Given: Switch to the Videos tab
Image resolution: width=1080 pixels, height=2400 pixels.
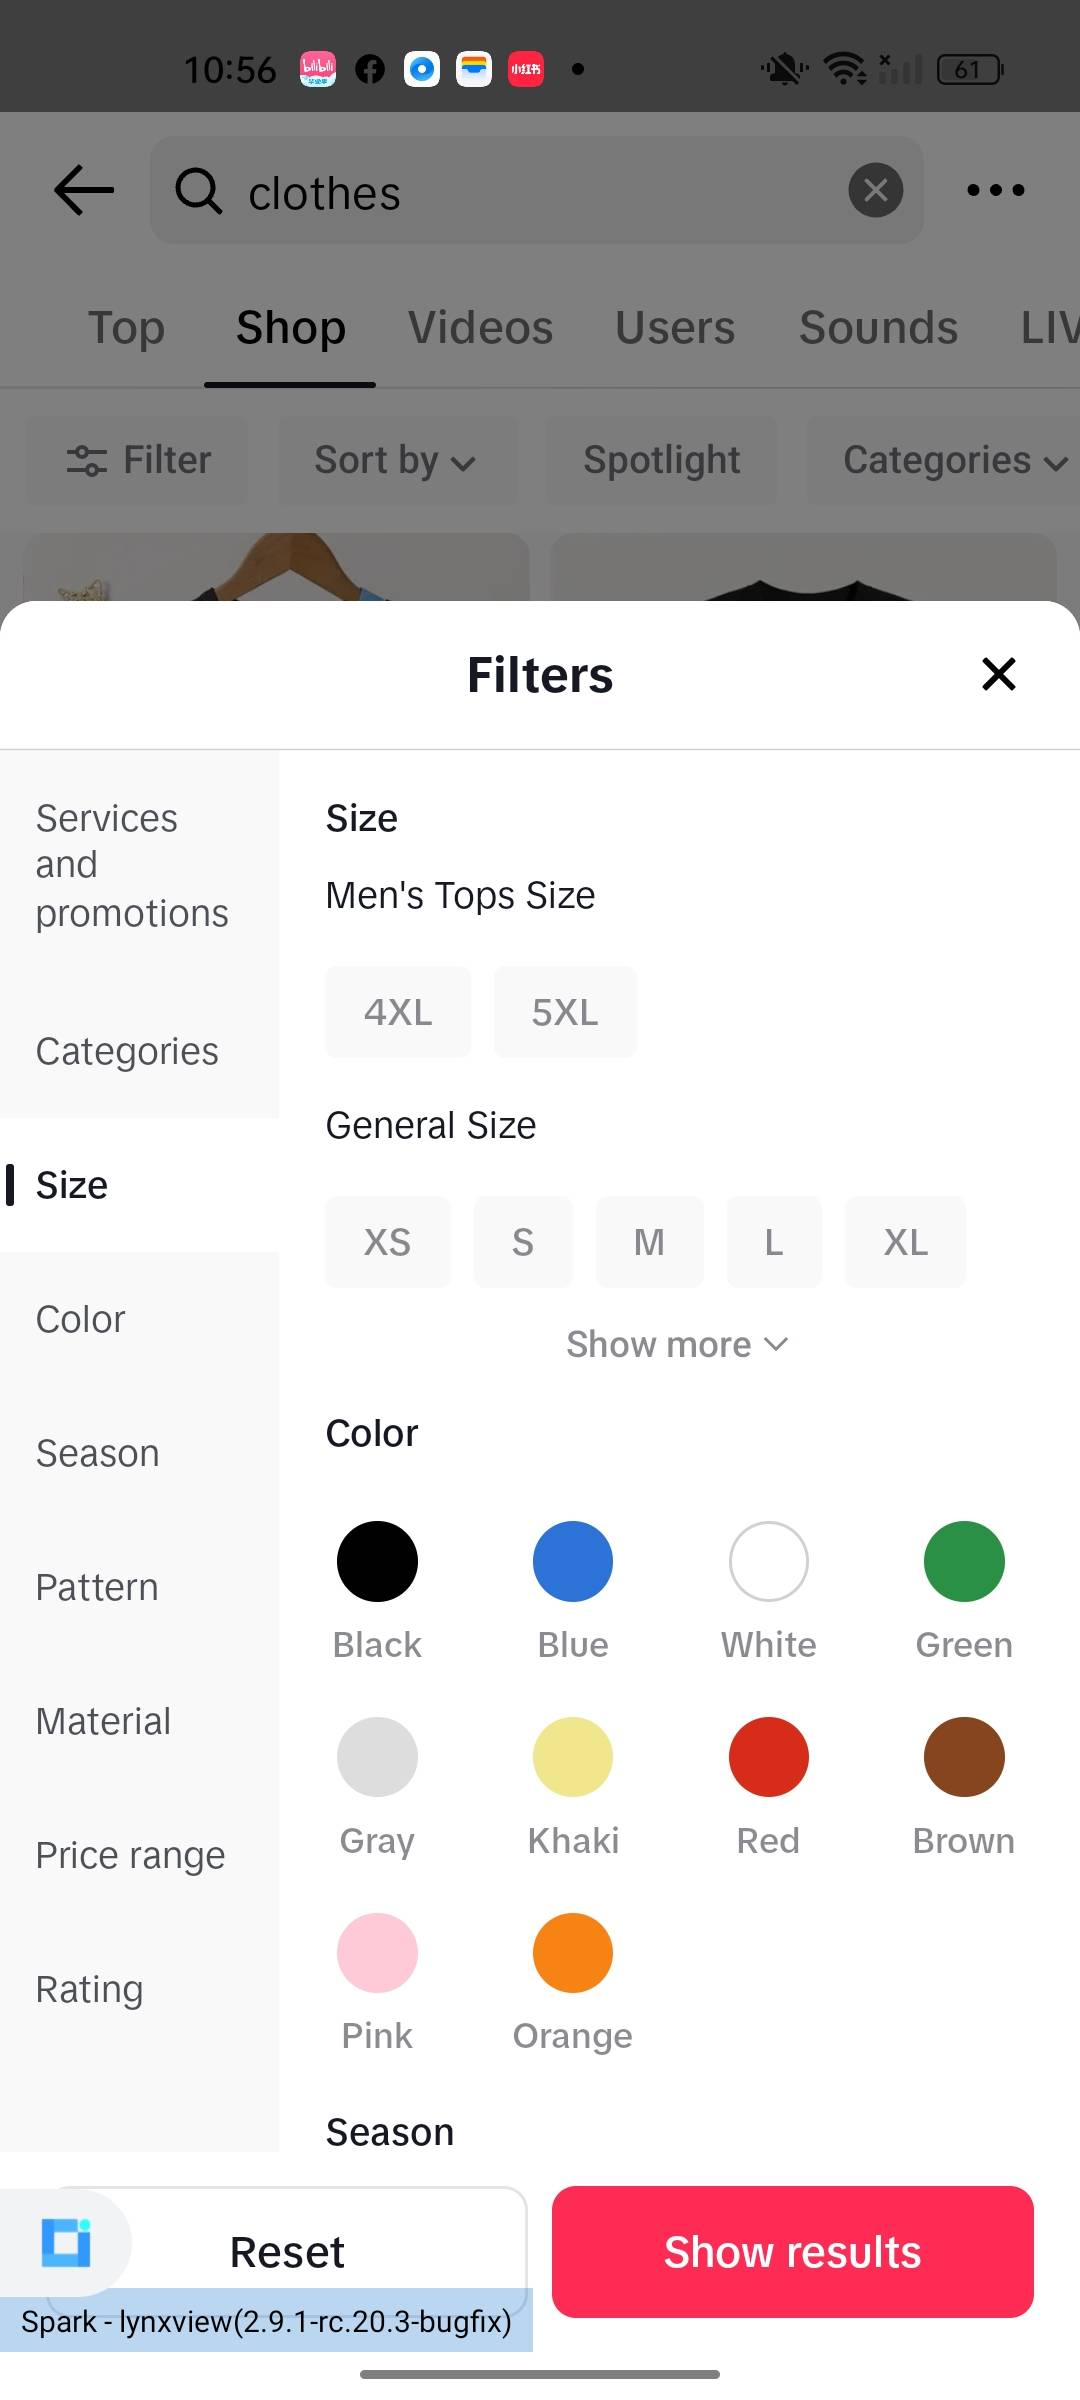Looking at the screenshot, I should pyautogui.click(x=480, y=328).
